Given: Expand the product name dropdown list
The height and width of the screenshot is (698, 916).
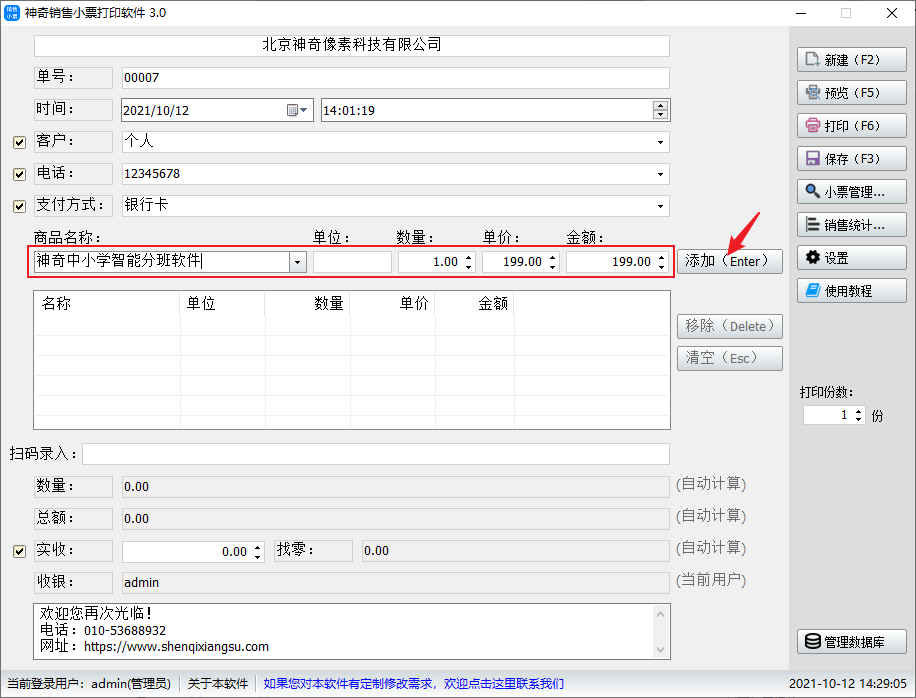Looking at the screenshot, I should pyautogui.click(x=297, y=262).
